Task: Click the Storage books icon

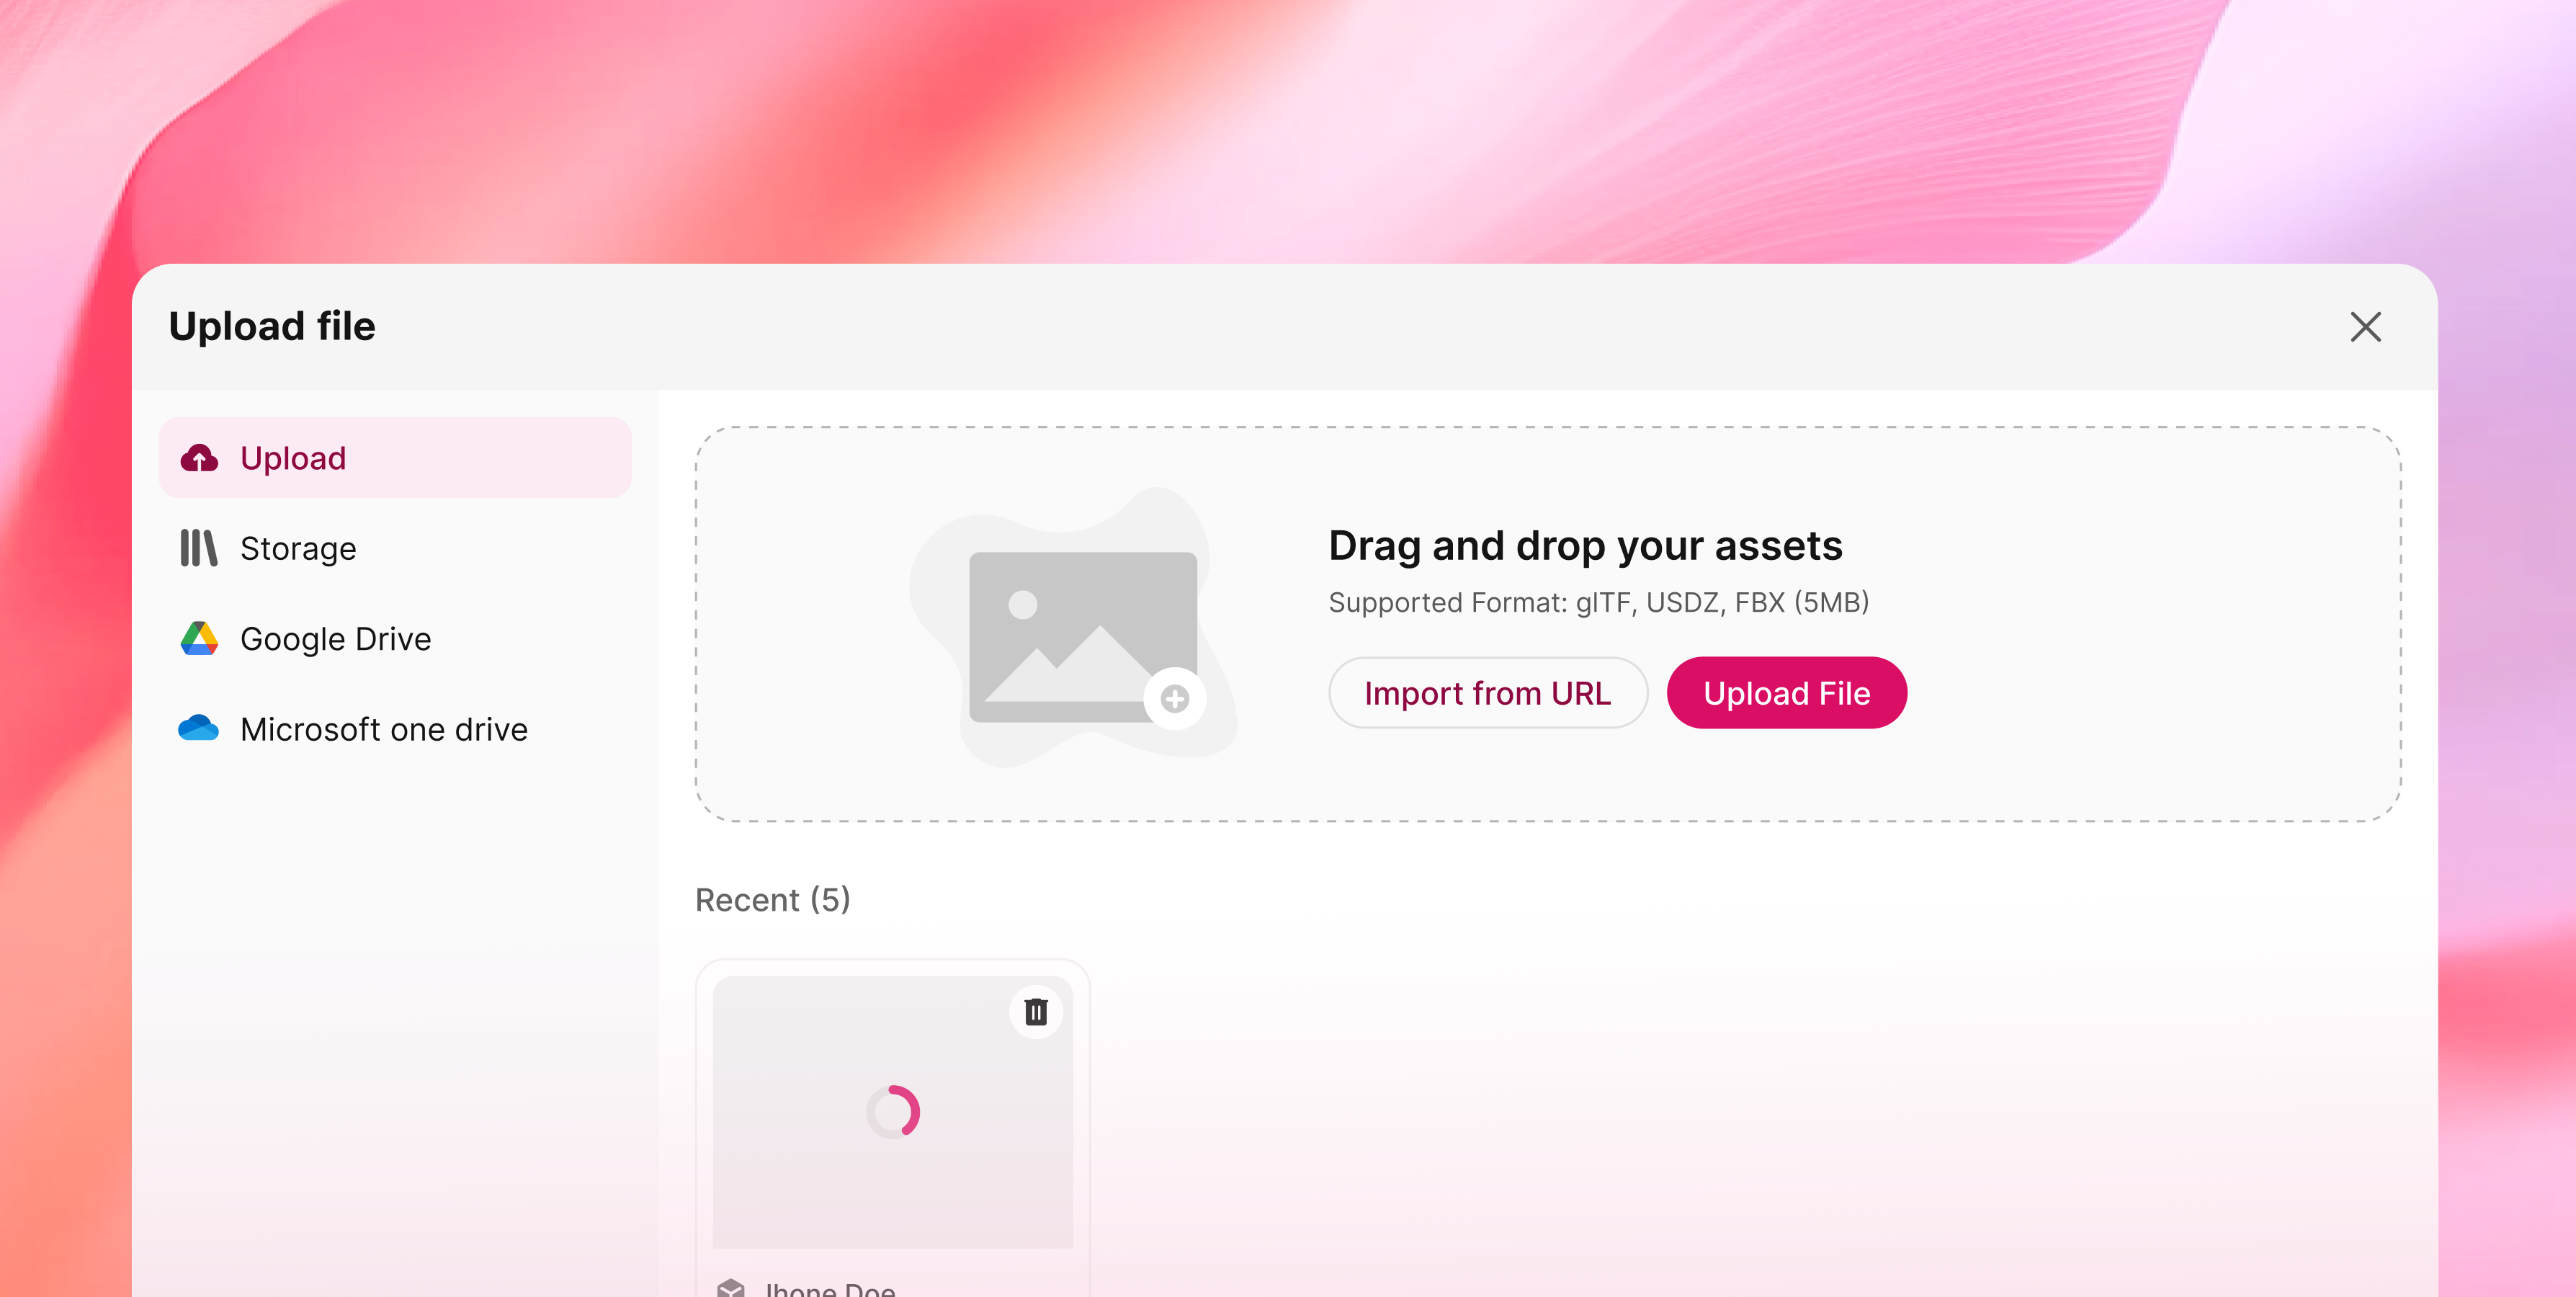Action: tap(198, 548)
